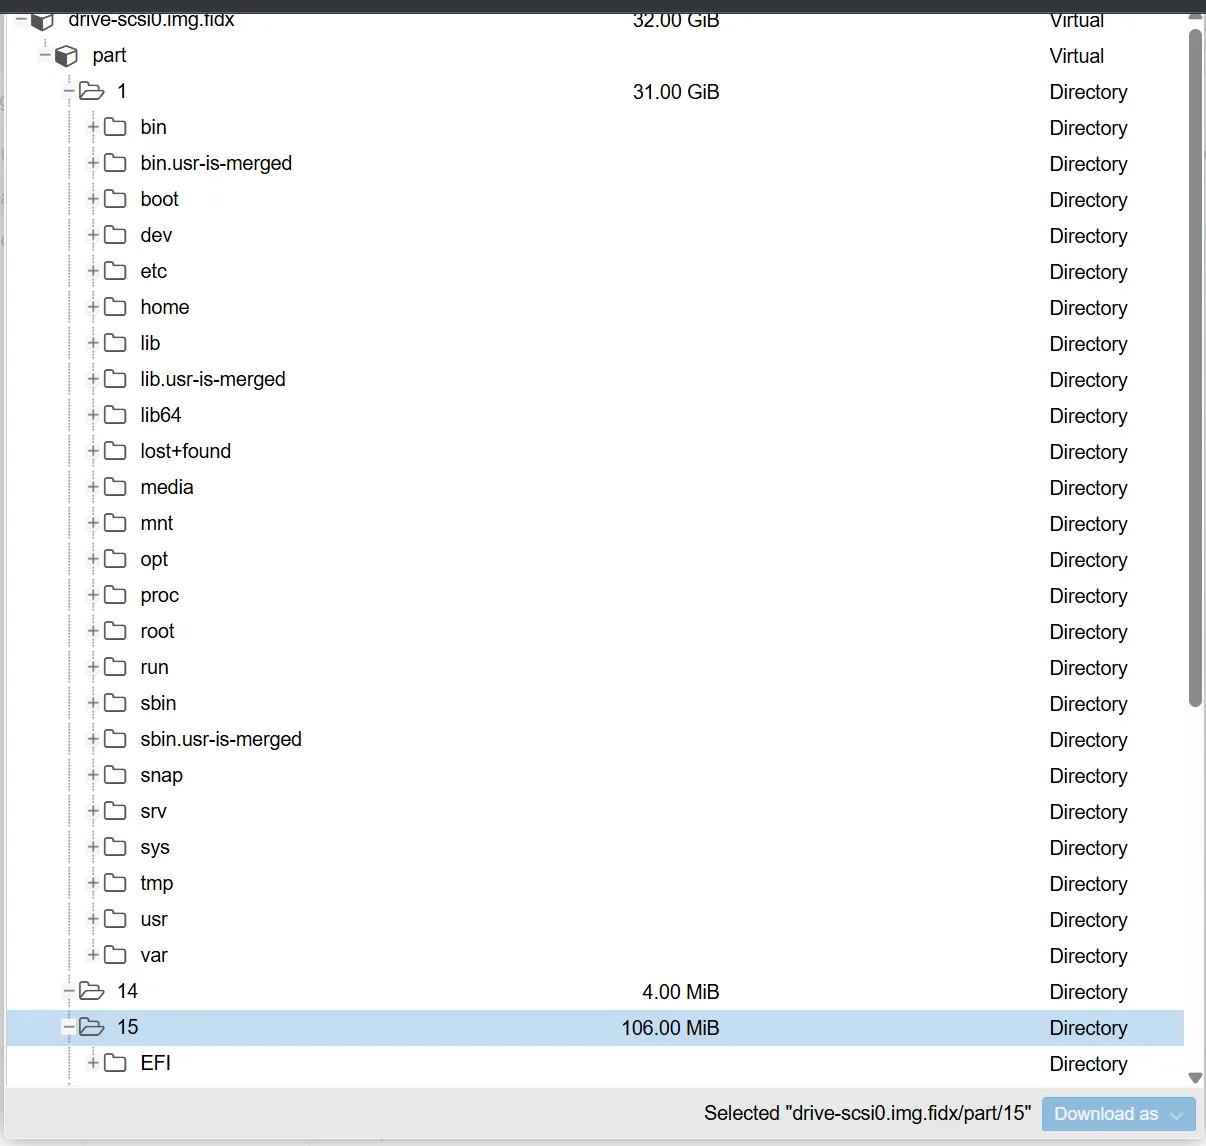
Task: Click the folder icon beside mnt
Action: tap(115, 523)
